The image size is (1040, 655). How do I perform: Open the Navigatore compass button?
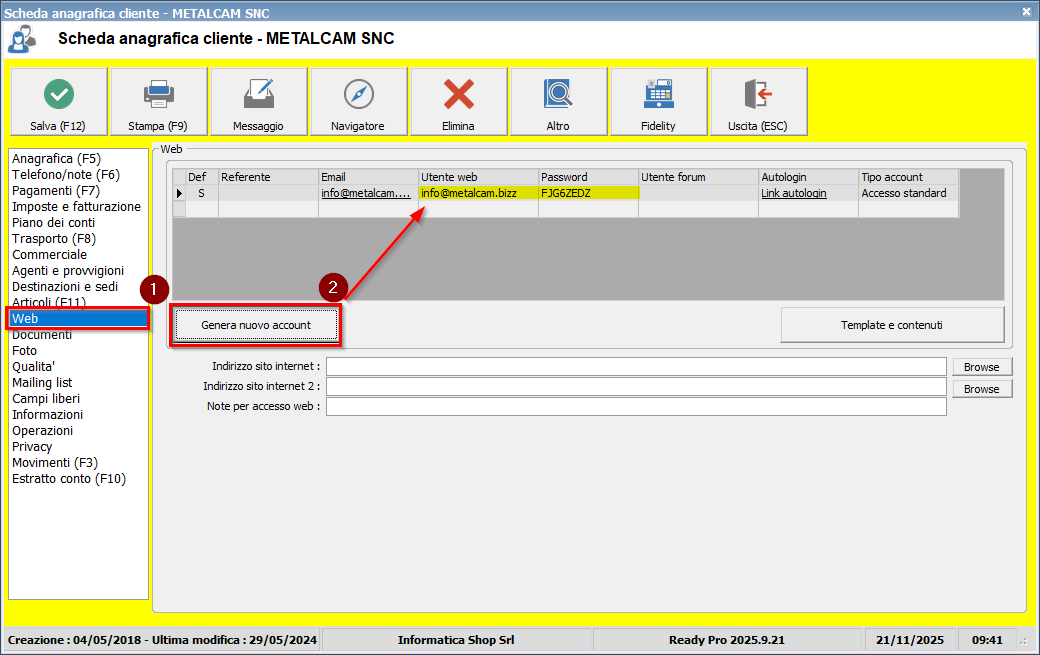point(358,101)
